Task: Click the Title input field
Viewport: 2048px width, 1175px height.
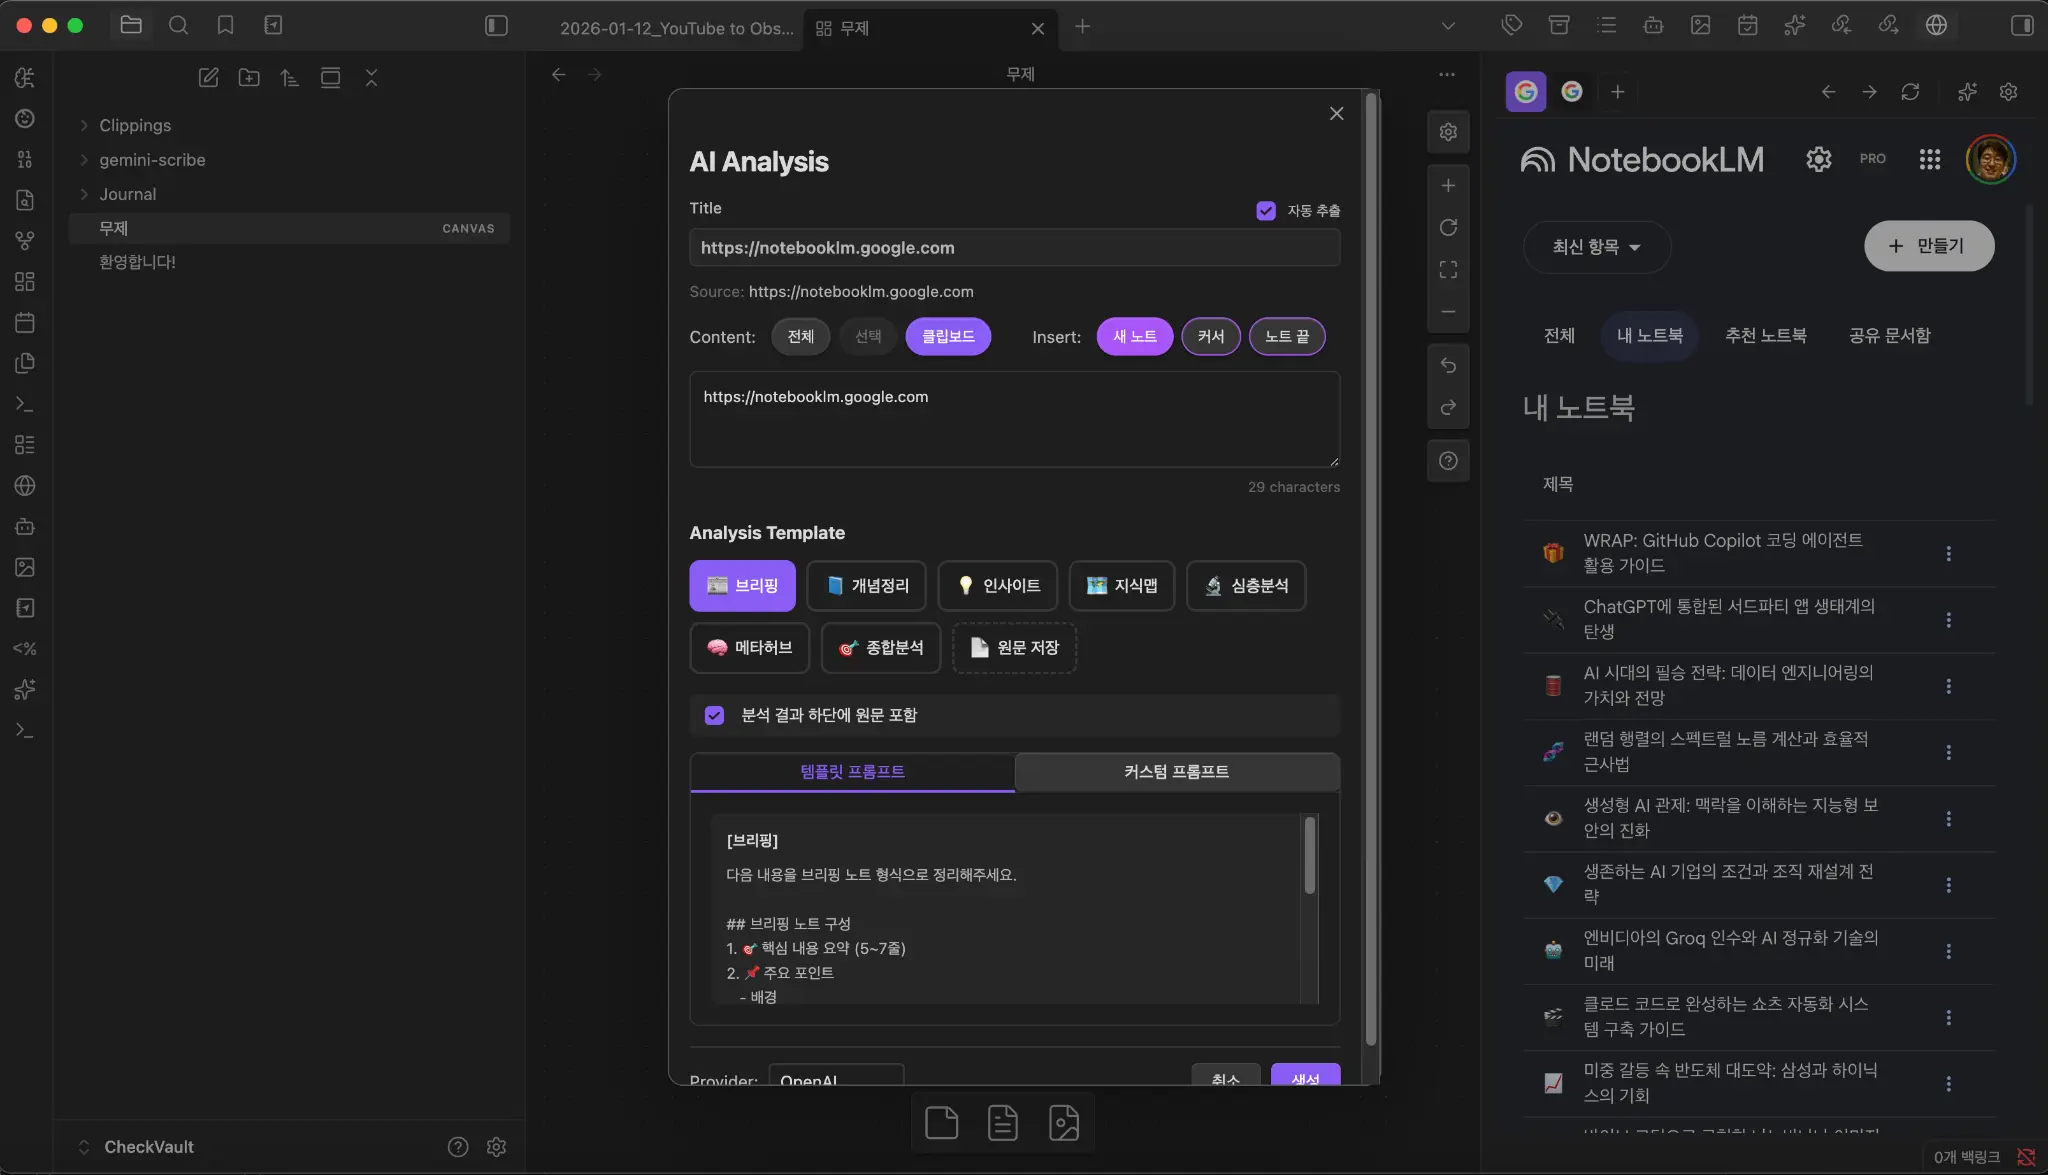Action: click(x=1014, y=248)
